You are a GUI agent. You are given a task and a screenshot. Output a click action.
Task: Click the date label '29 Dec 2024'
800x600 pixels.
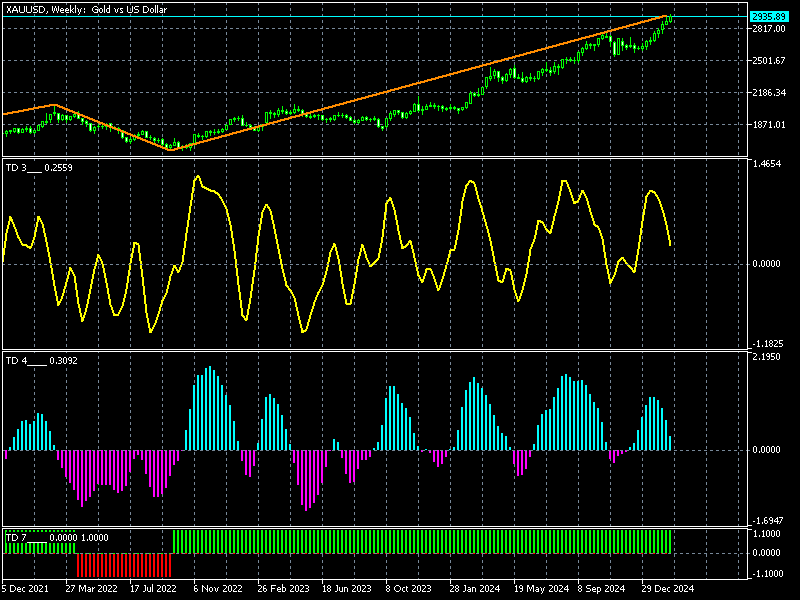tap(667, 589)
